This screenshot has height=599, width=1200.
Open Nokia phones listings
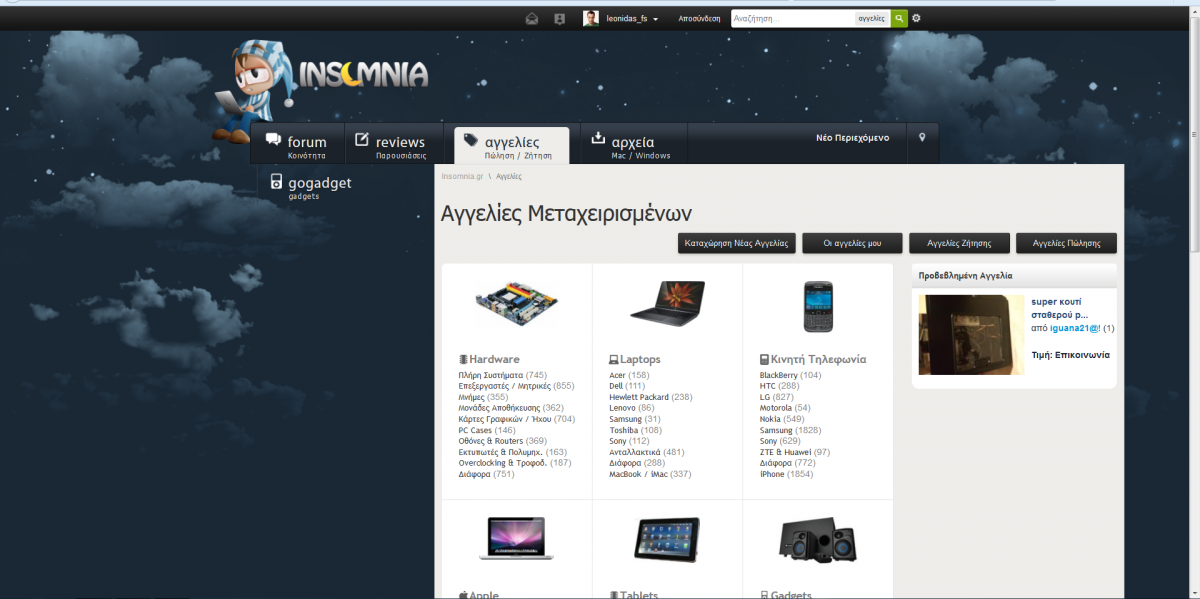pyautogui.click(x=770, y=419)
